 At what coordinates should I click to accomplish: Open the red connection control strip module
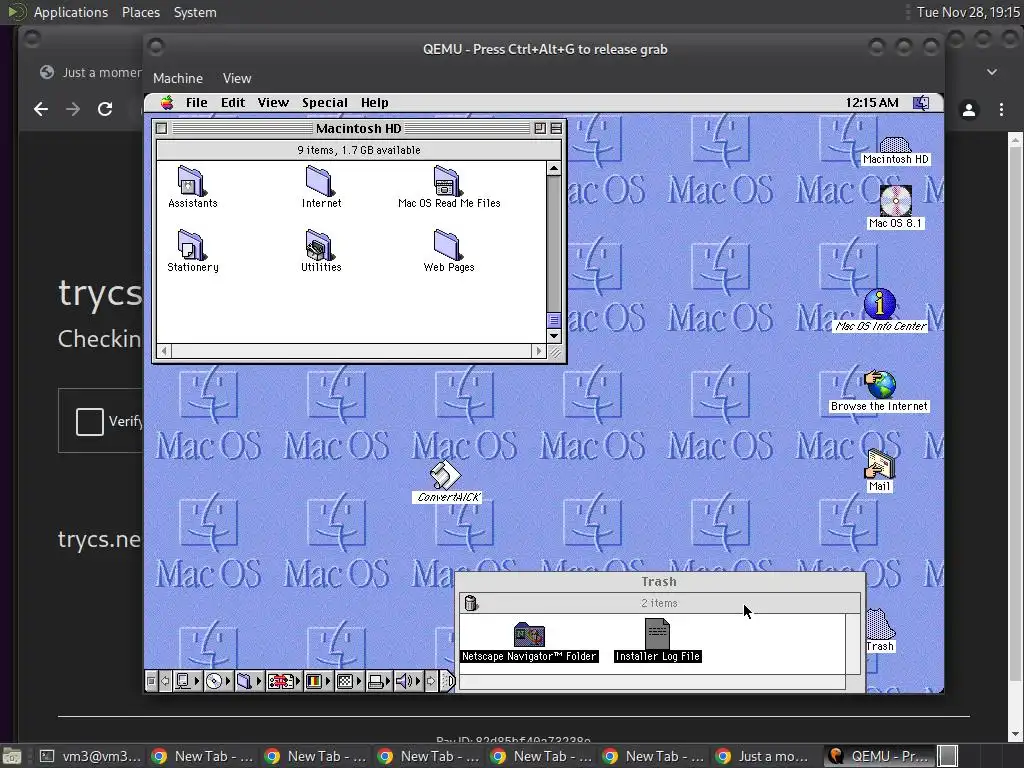[283, 681]
